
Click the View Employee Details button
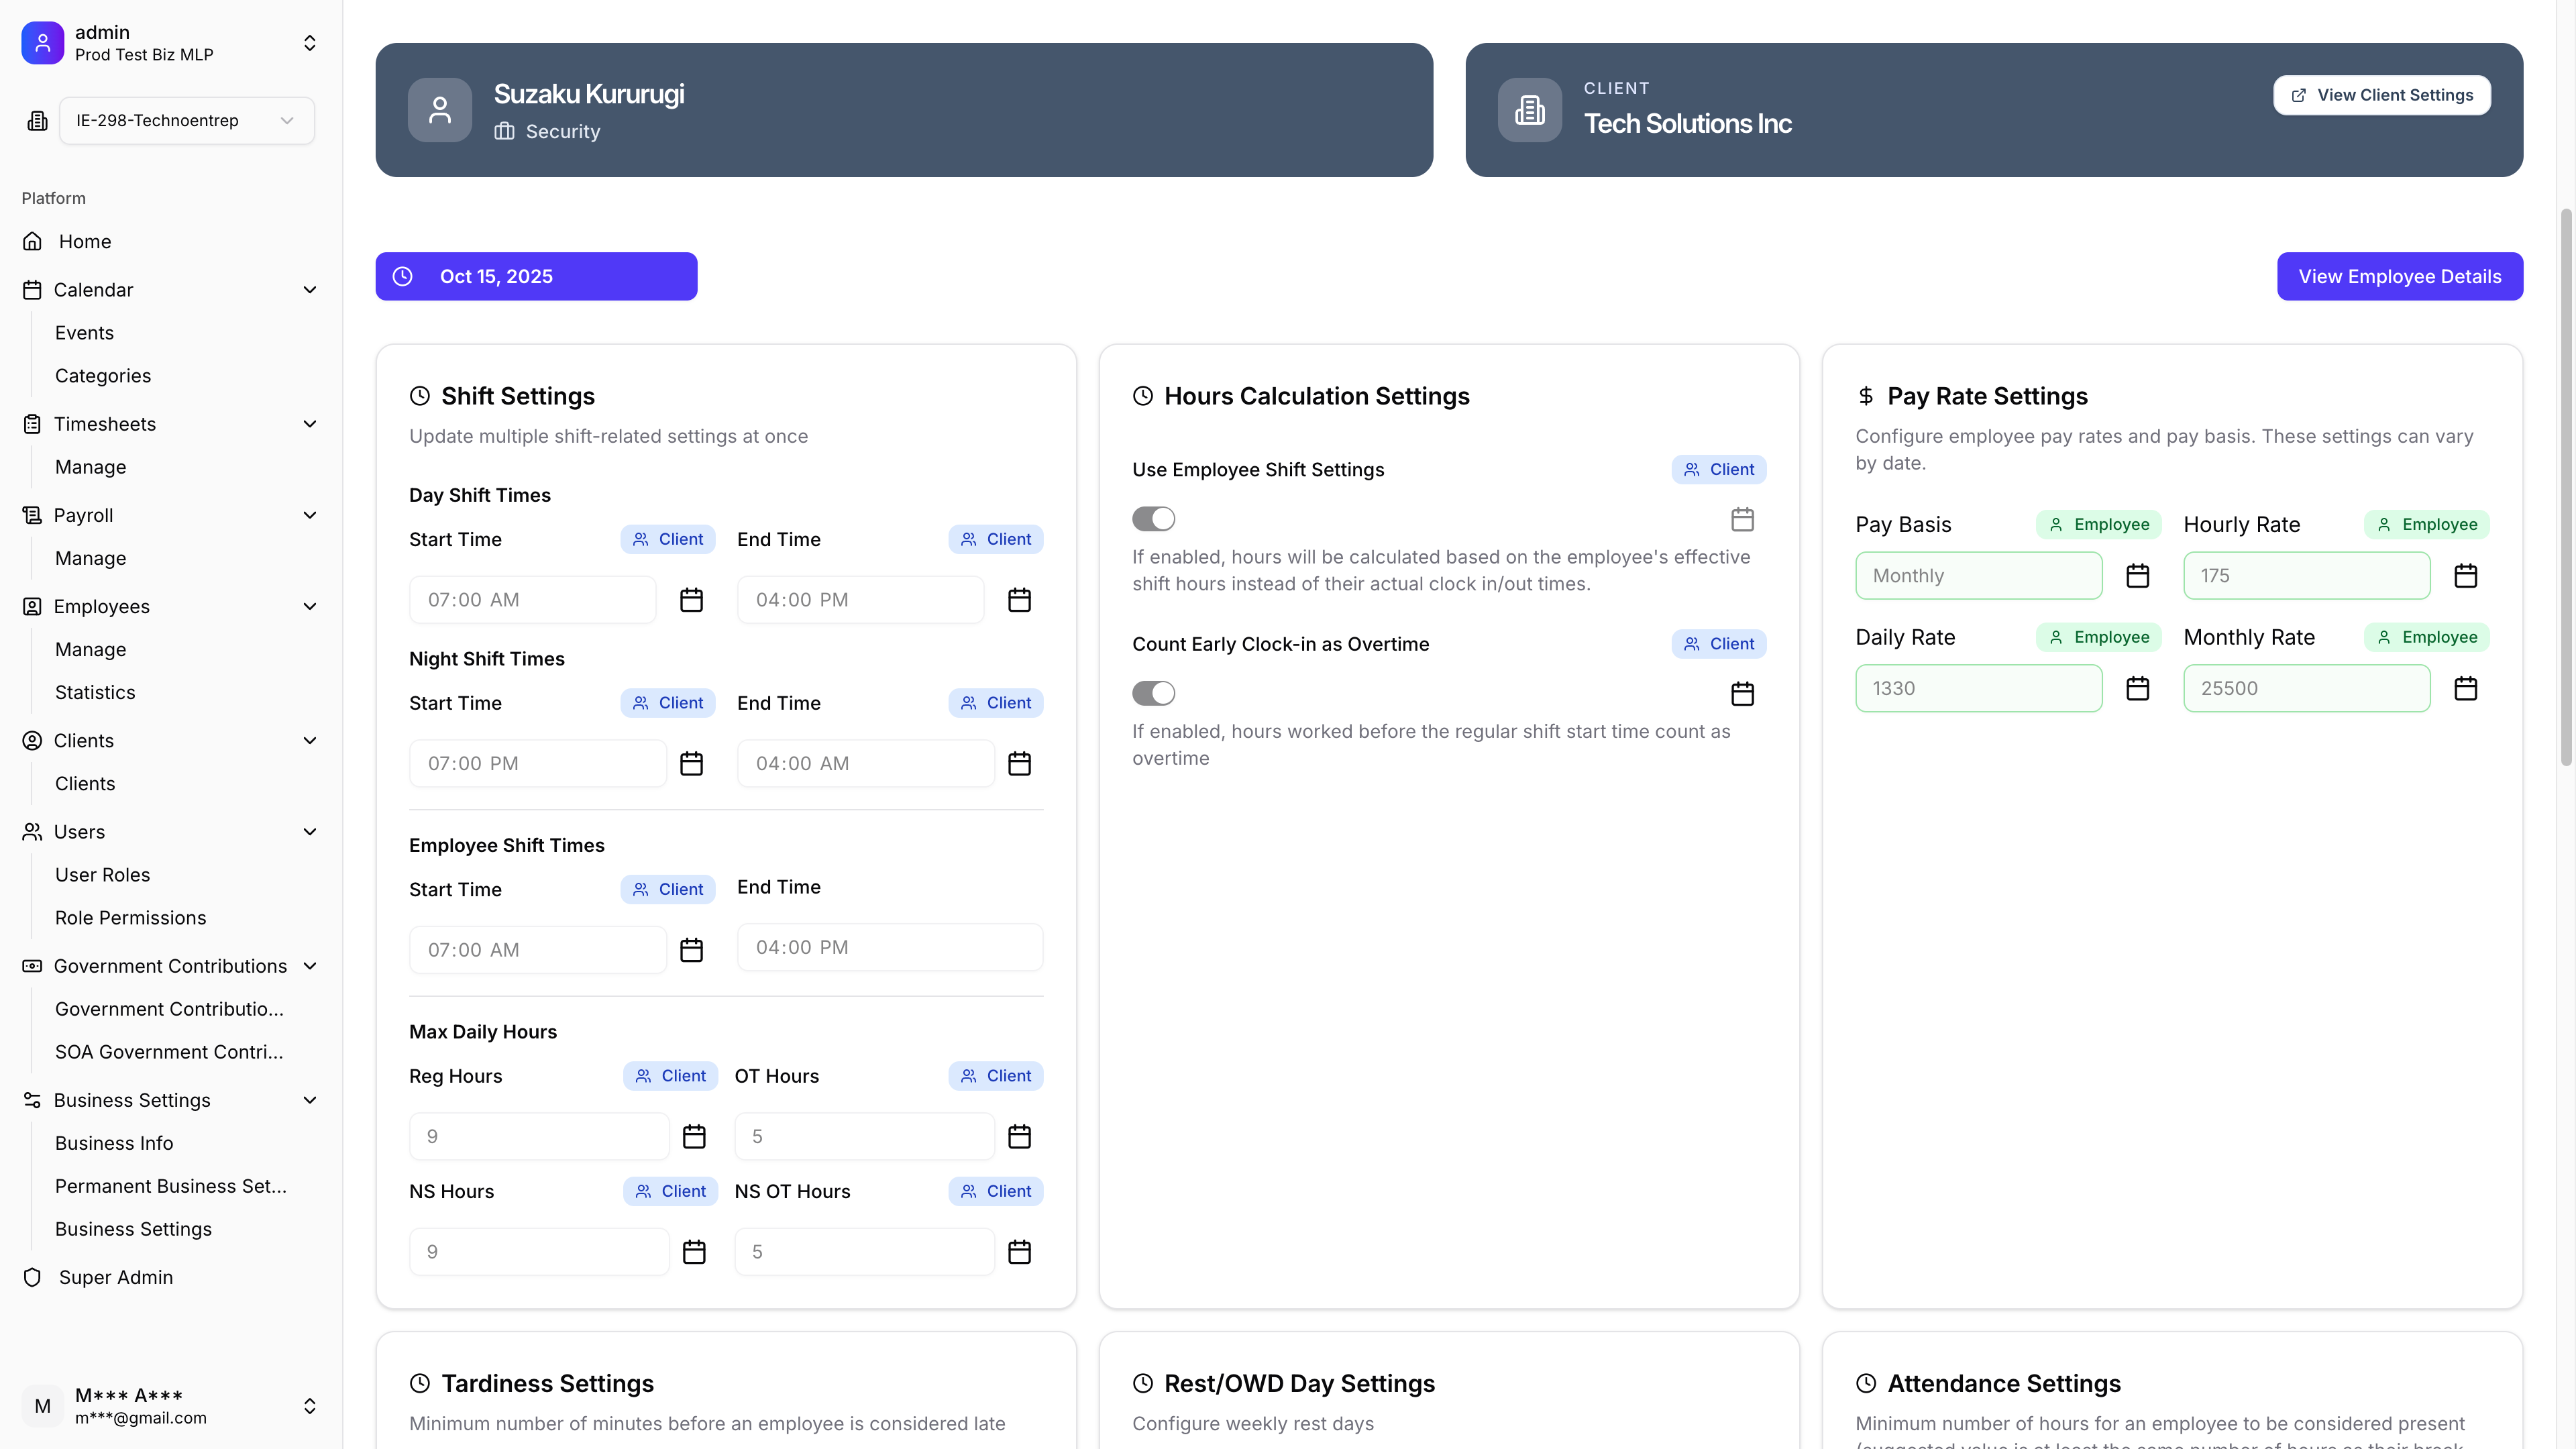2399,276
